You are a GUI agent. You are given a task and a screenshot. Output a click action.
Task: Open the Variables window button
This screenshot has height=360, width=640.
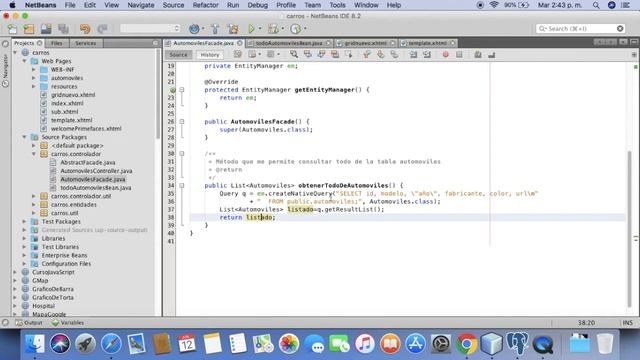[x=68, y=322]
